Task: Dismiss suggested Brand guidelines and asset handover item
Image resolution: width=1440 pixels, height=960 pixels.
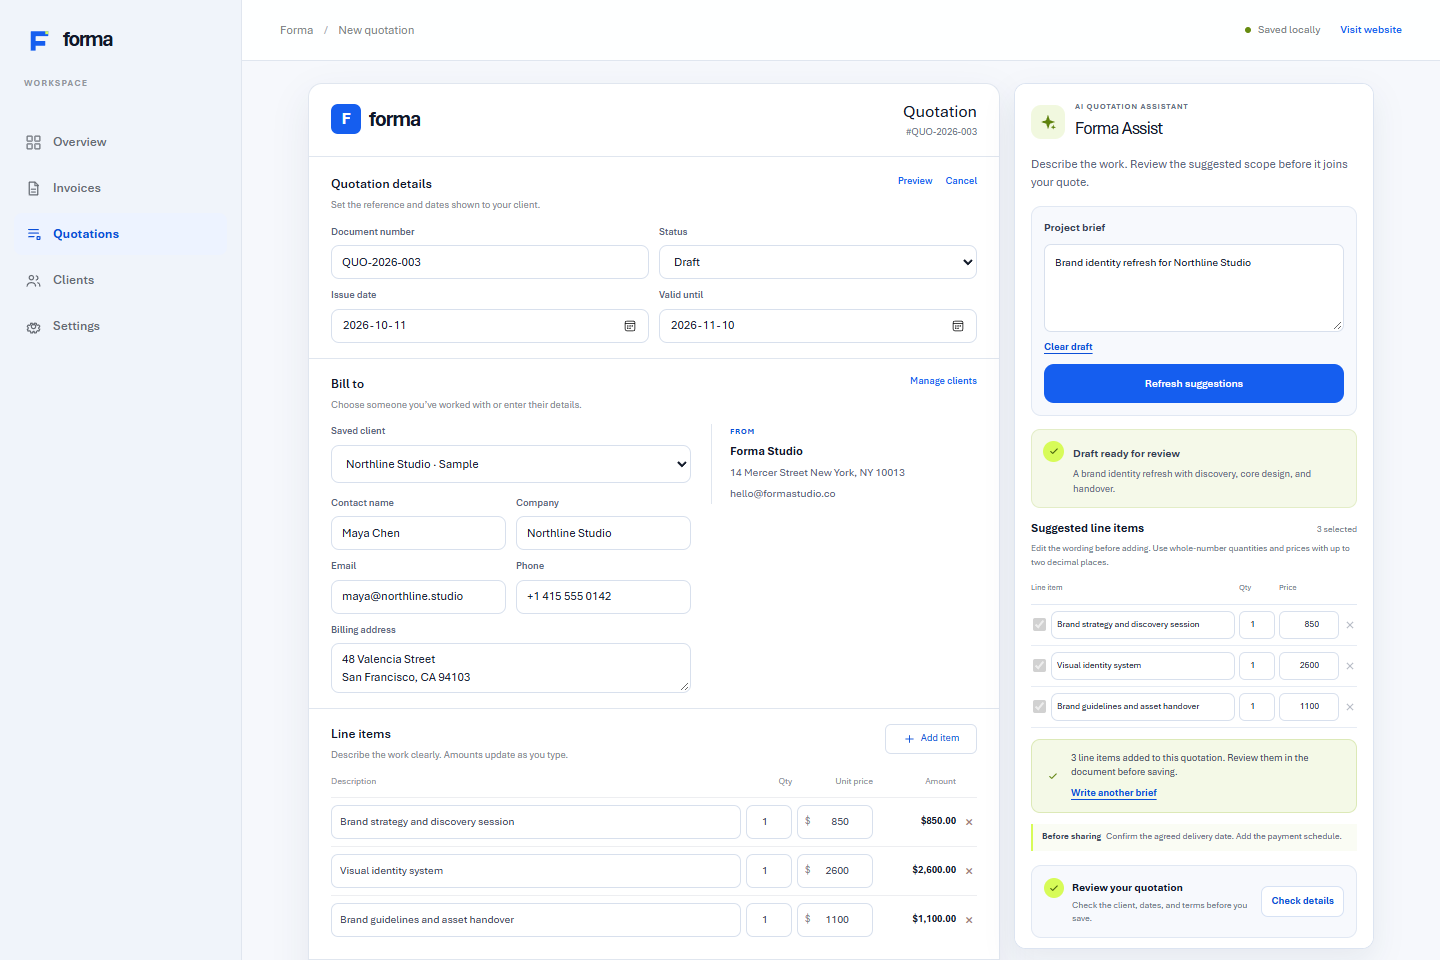Action: (x=1350, y=707)
